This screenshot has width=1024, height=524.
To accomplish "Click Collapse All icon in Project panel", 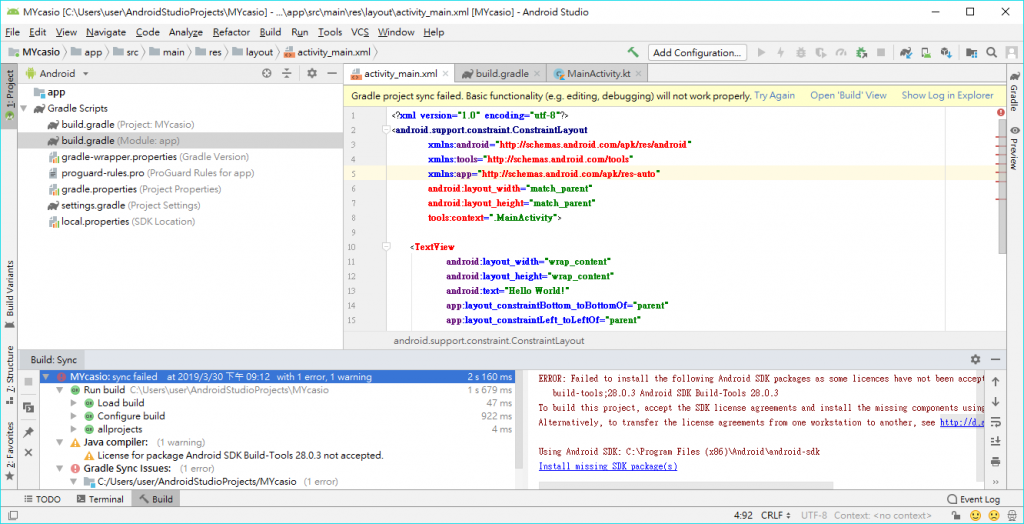I will coord(286,74).
